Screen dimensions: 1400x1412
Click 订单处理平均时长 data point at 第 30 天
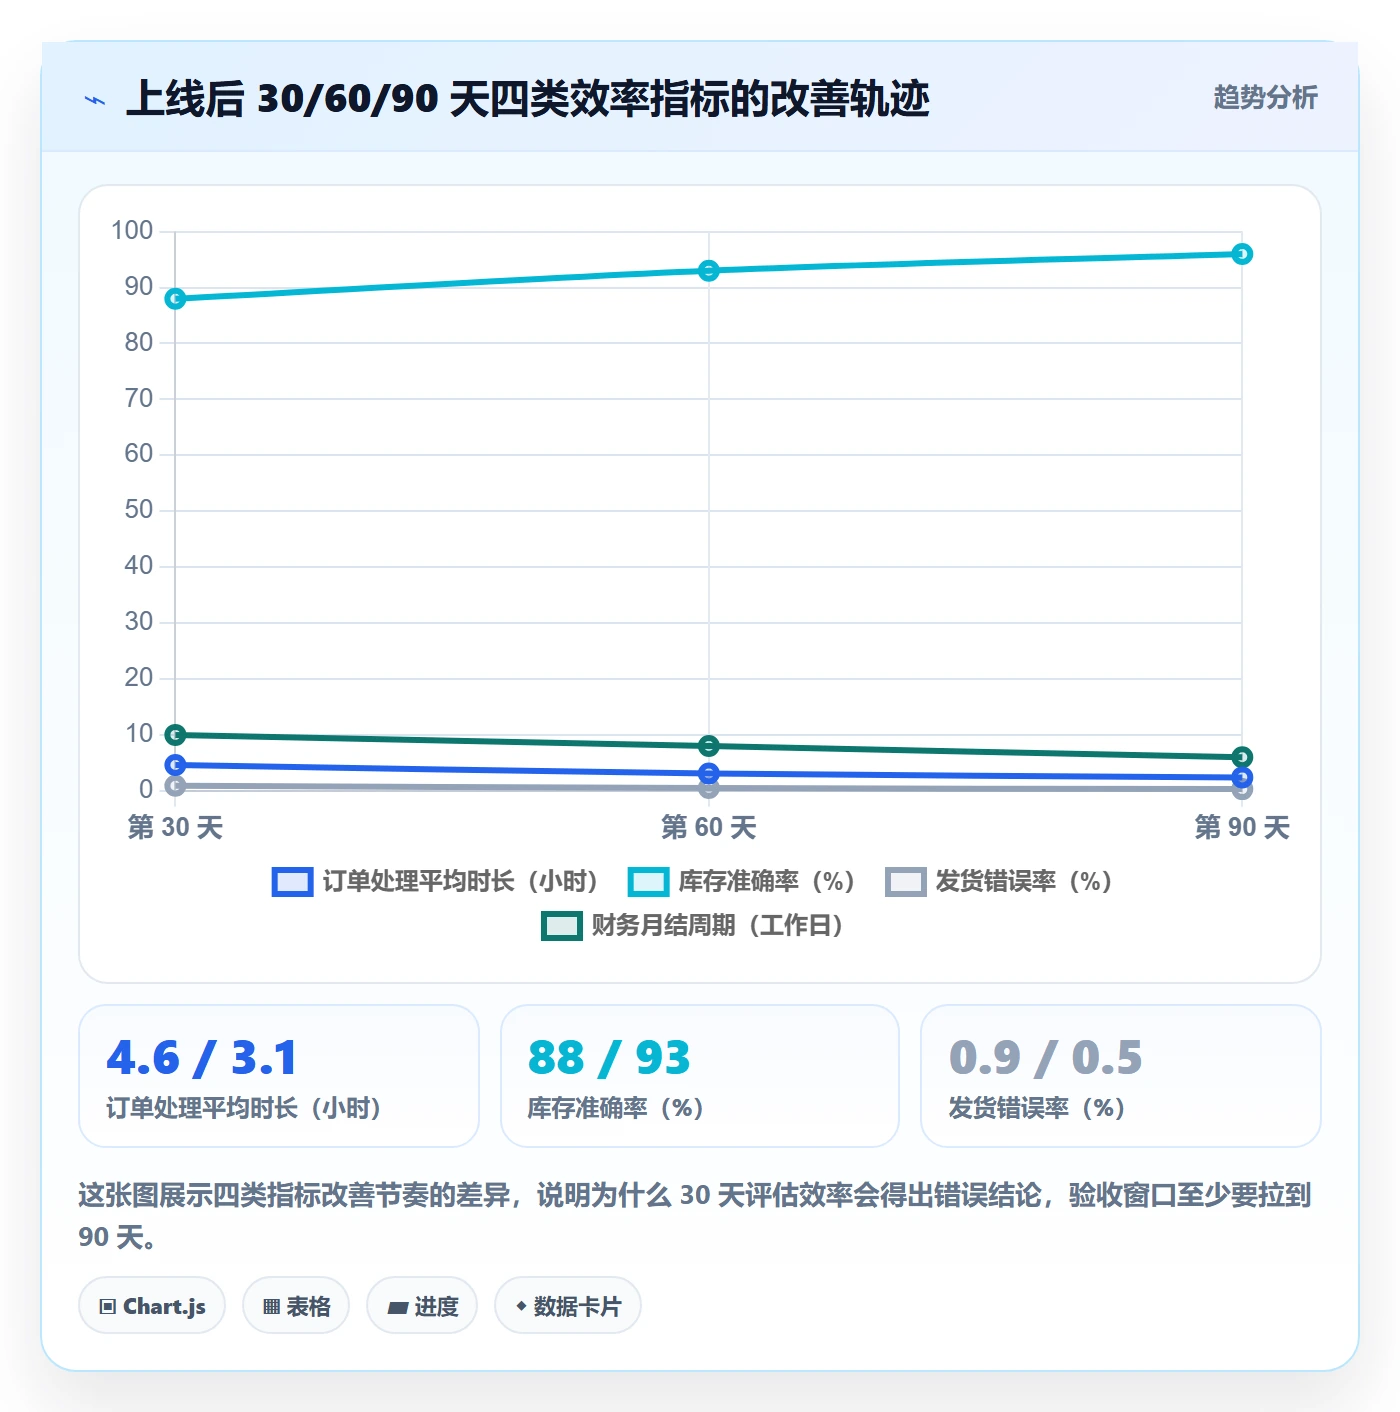(x=175, y=765)
